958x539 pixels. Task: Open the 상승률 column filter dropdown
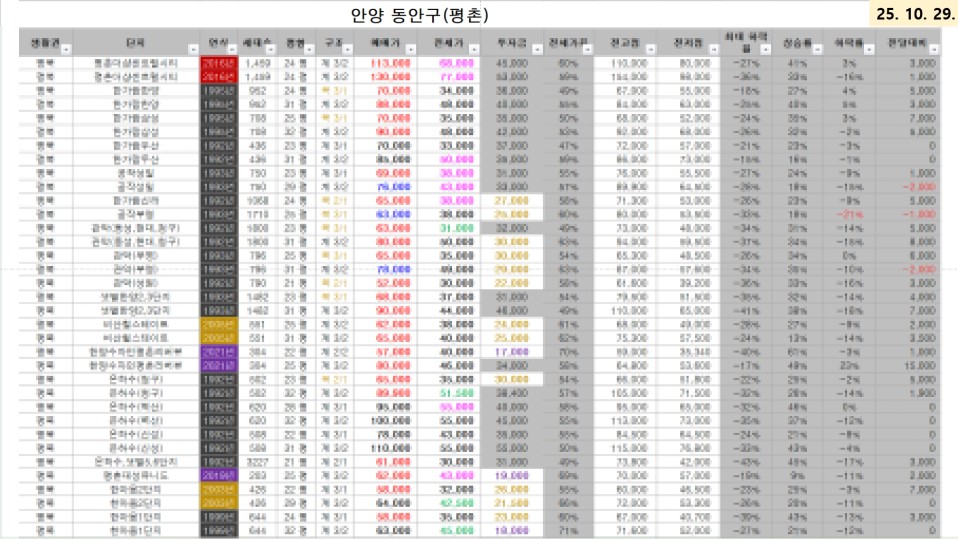[x=817, y=49]
